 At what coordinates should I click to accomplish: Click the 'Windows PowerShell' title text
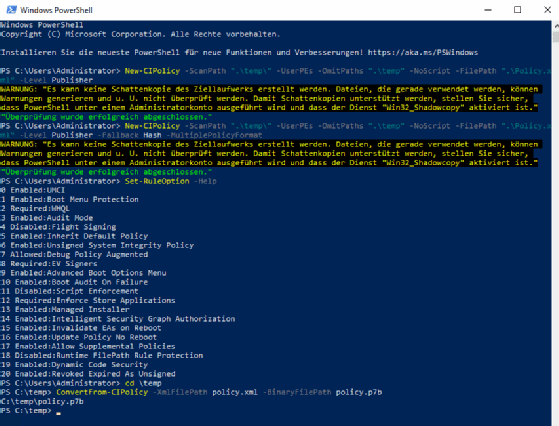coord(56,10)
